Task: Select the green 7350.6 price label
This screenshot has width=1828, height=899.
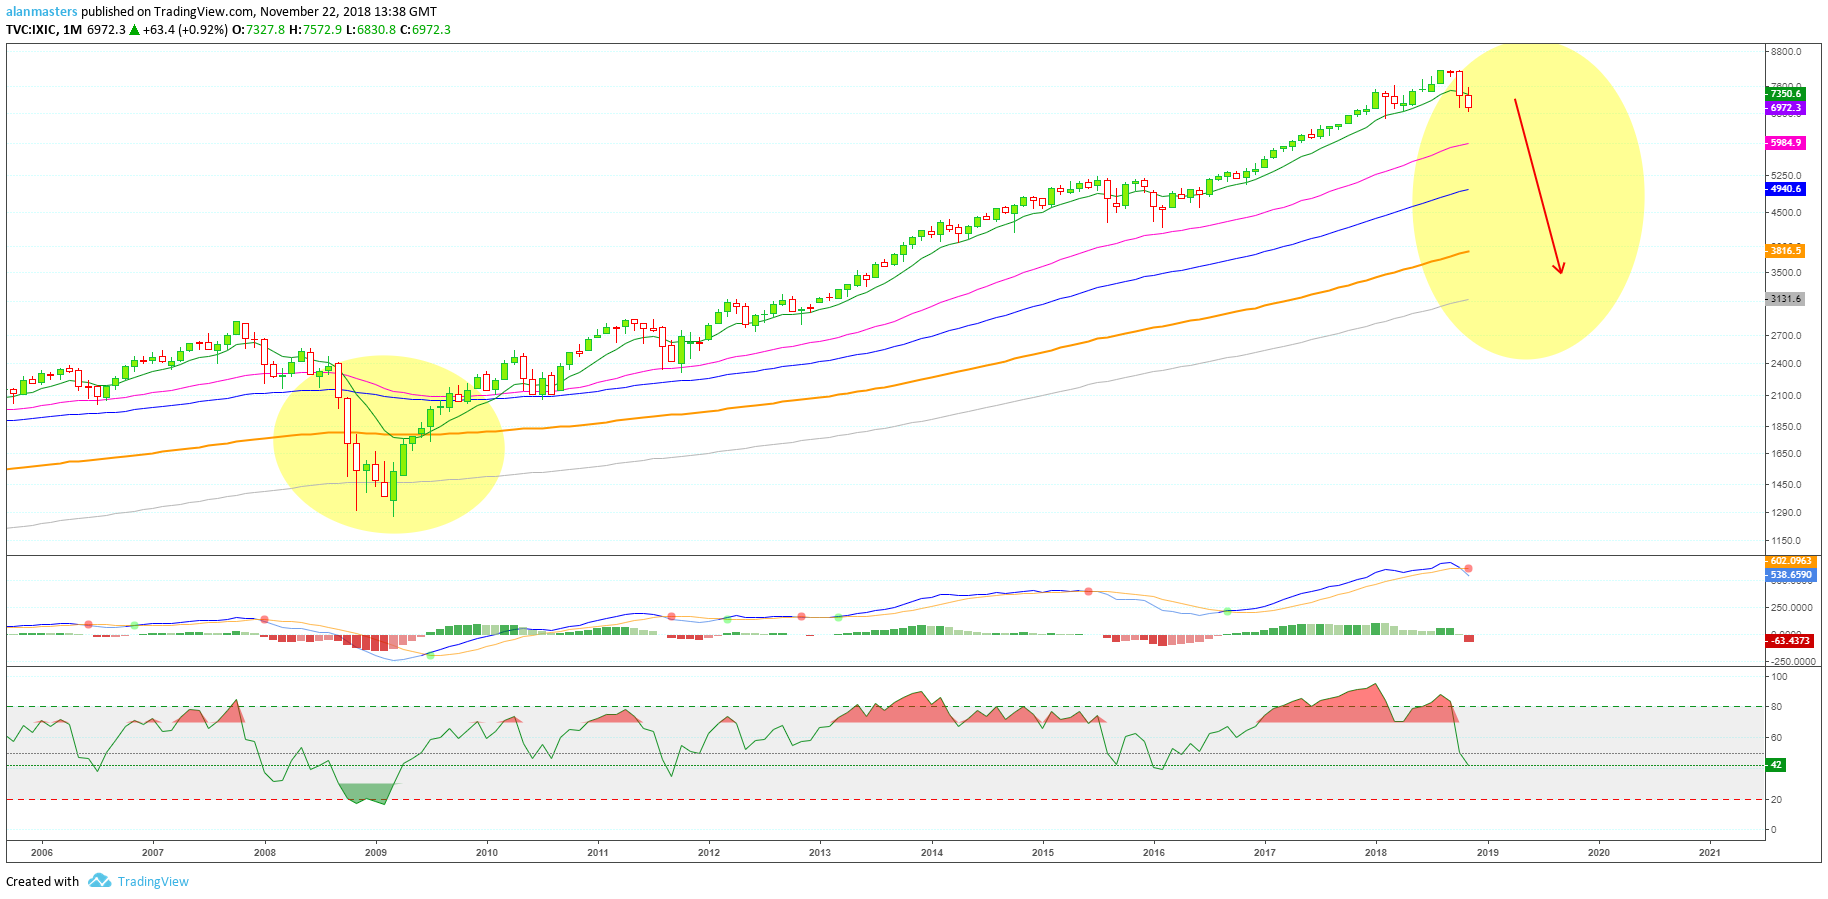Action: click(x=1785, y=94)
